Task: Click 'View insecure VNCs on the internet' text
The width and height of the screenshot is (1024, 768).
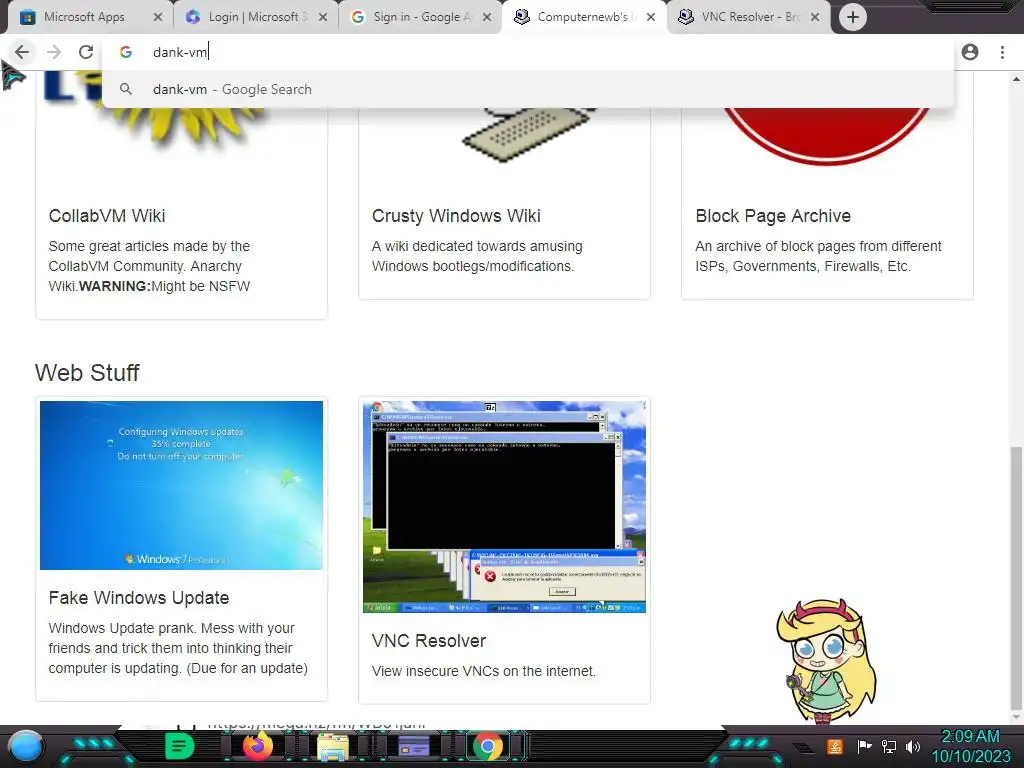Action: click(483, 671)
